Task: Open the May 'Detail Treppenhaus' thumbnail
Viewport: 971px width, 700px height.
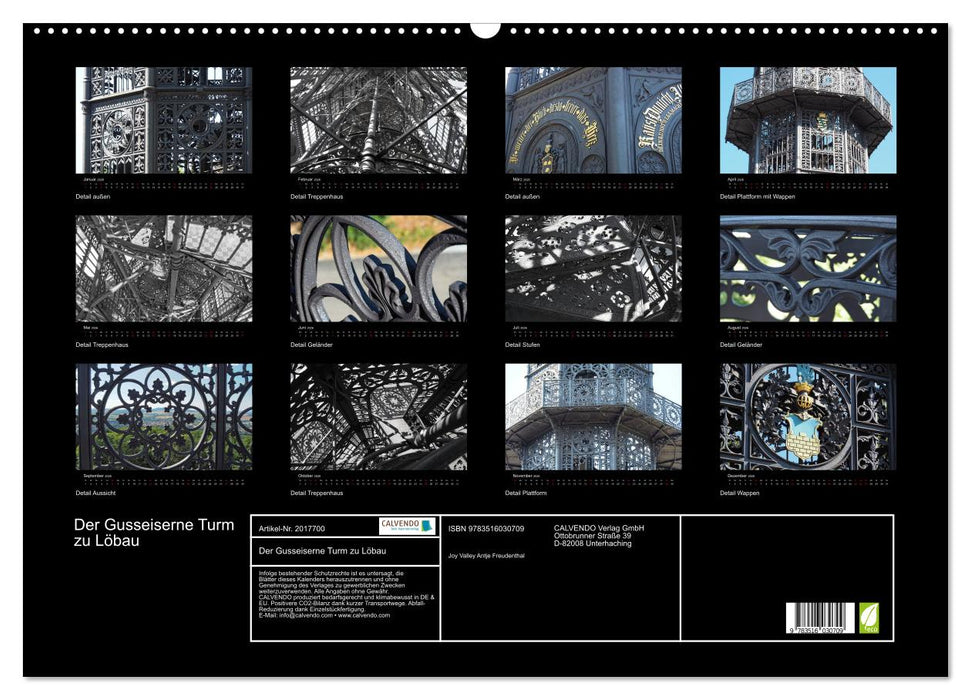Action: click(x=164, y=268)
